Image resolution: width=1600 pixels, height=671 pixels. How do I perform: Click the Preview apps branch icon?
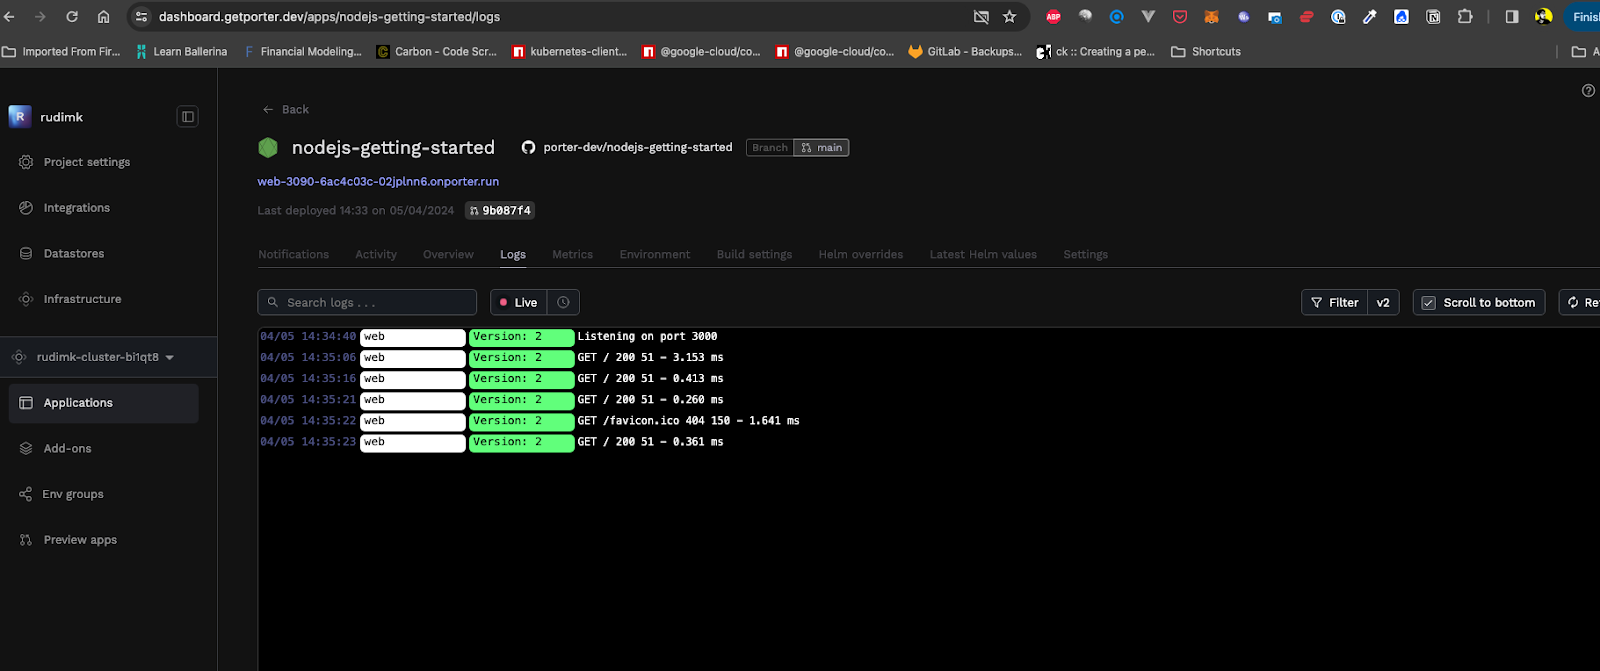(x=26, y=540)
